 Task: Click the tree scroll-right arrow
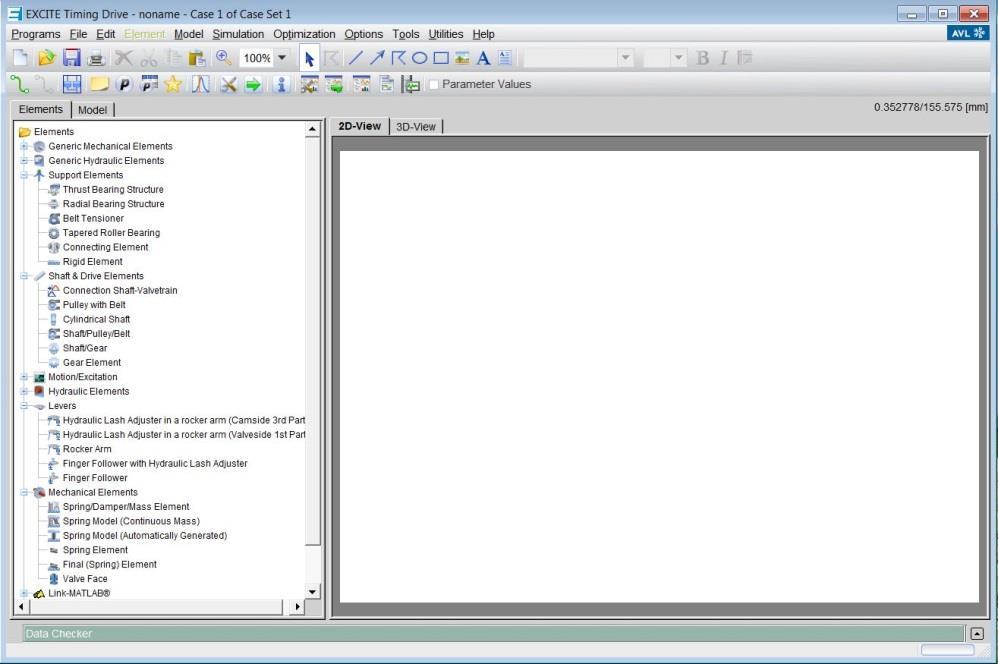click(297, 607)
